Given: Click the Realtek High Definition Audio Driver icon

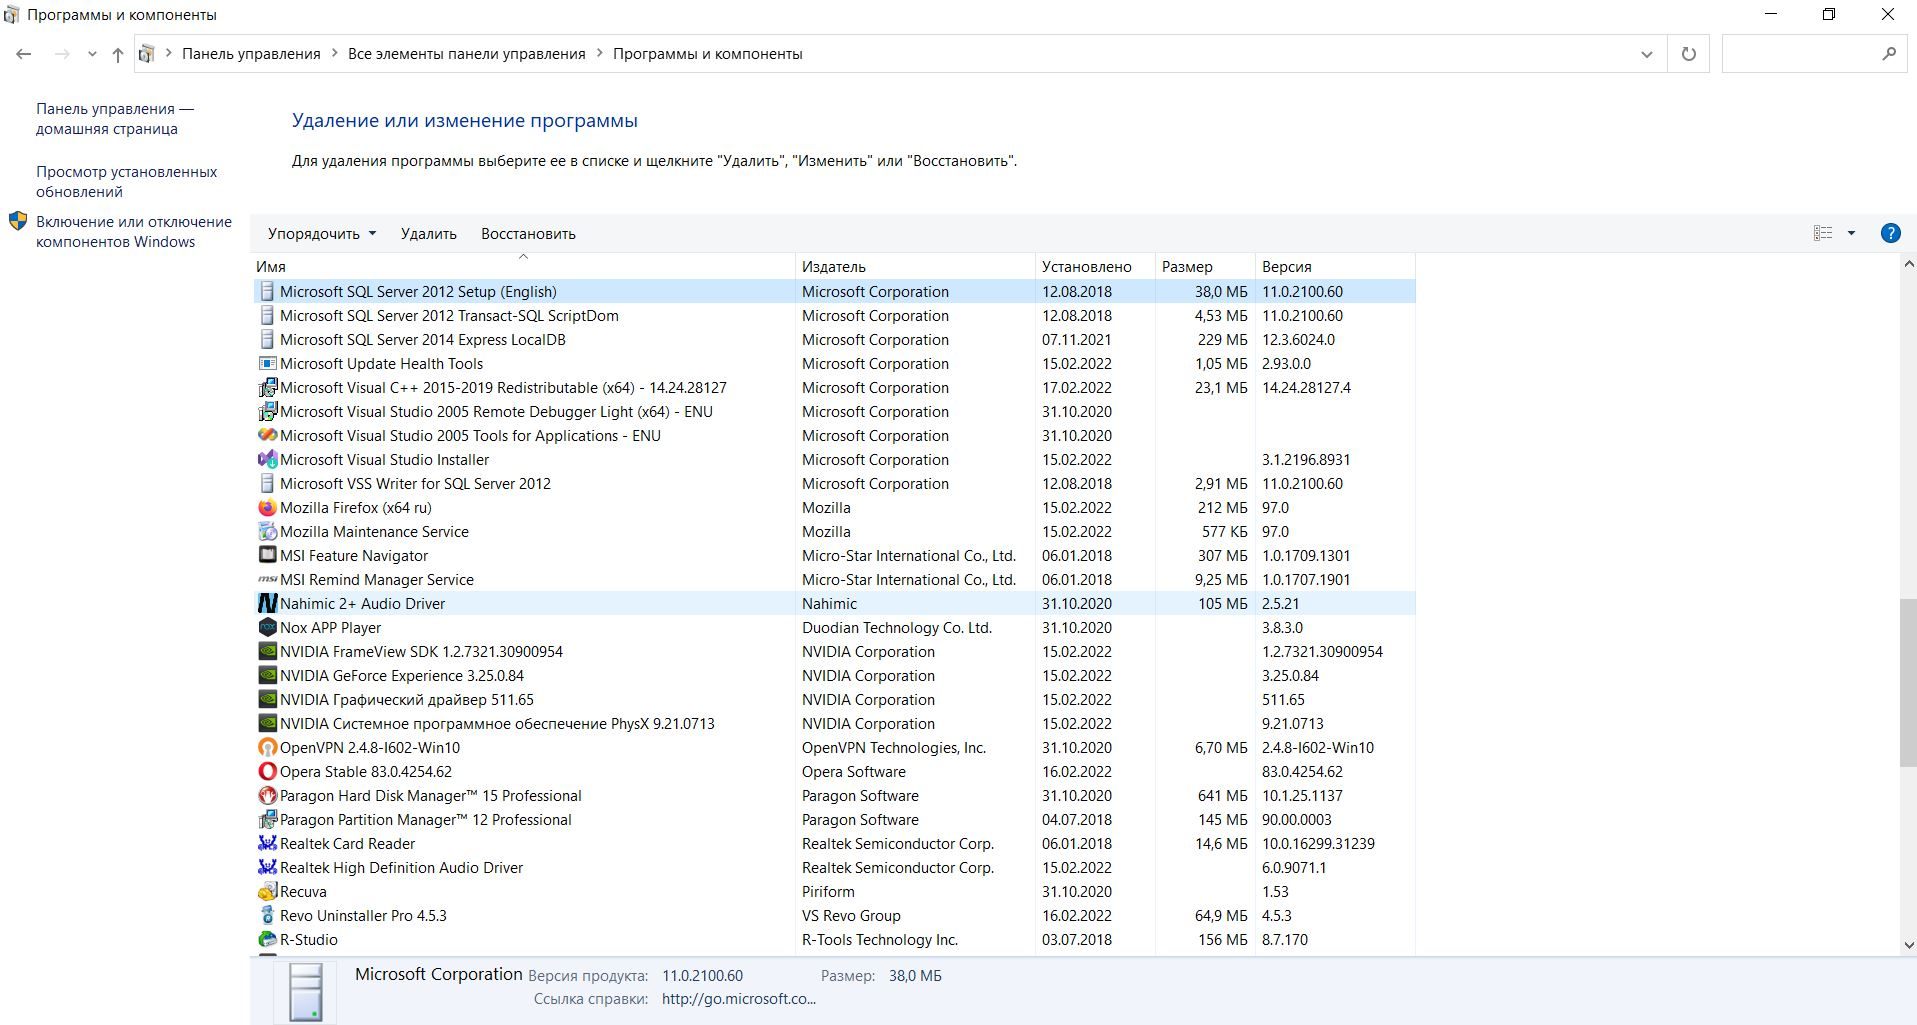Looking at the screenshot, I should (x=267, y=868).
